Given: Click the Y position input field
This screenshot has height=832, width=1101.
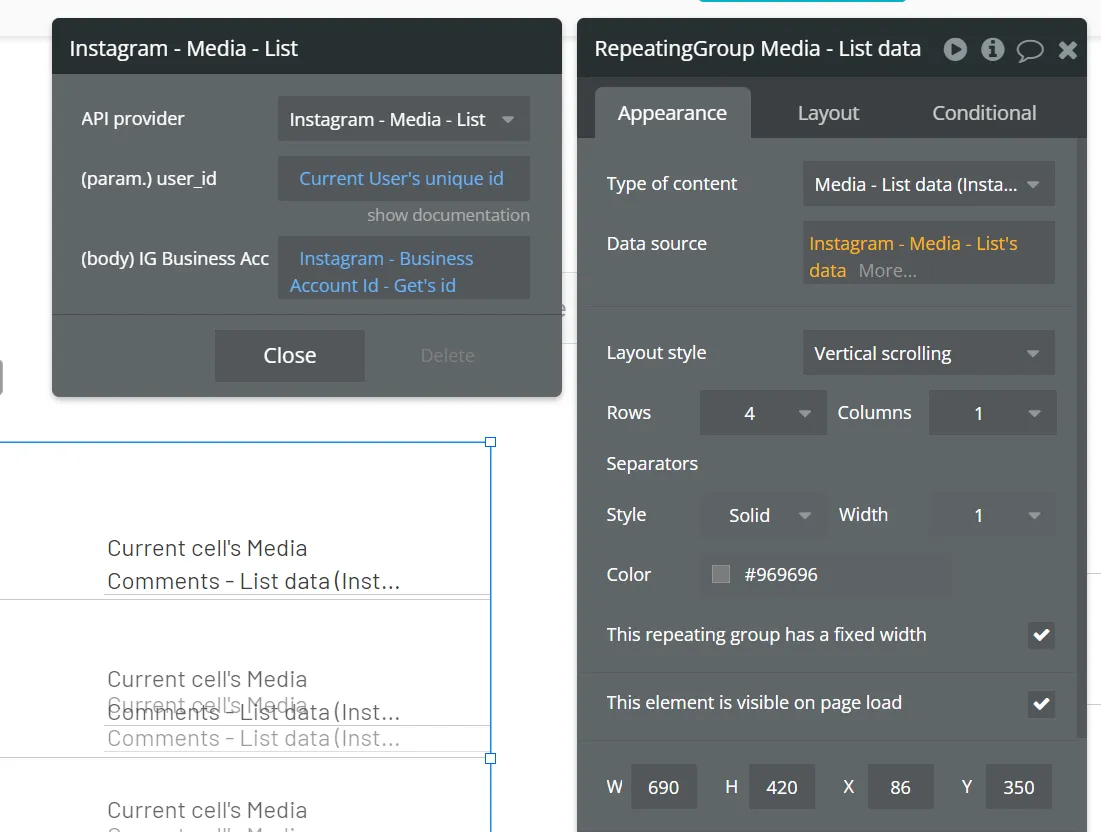Looking at the screenshot, I should 1018,787.
